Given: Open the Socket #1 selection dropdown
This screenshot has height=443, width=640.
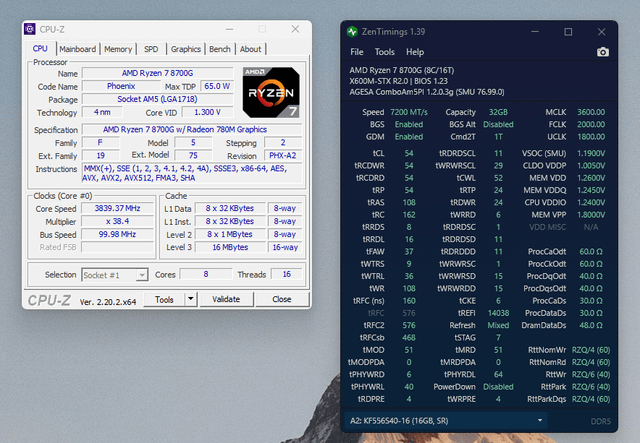Looking at the screenshot, I should pyautogui.click(x=114, y=275).
